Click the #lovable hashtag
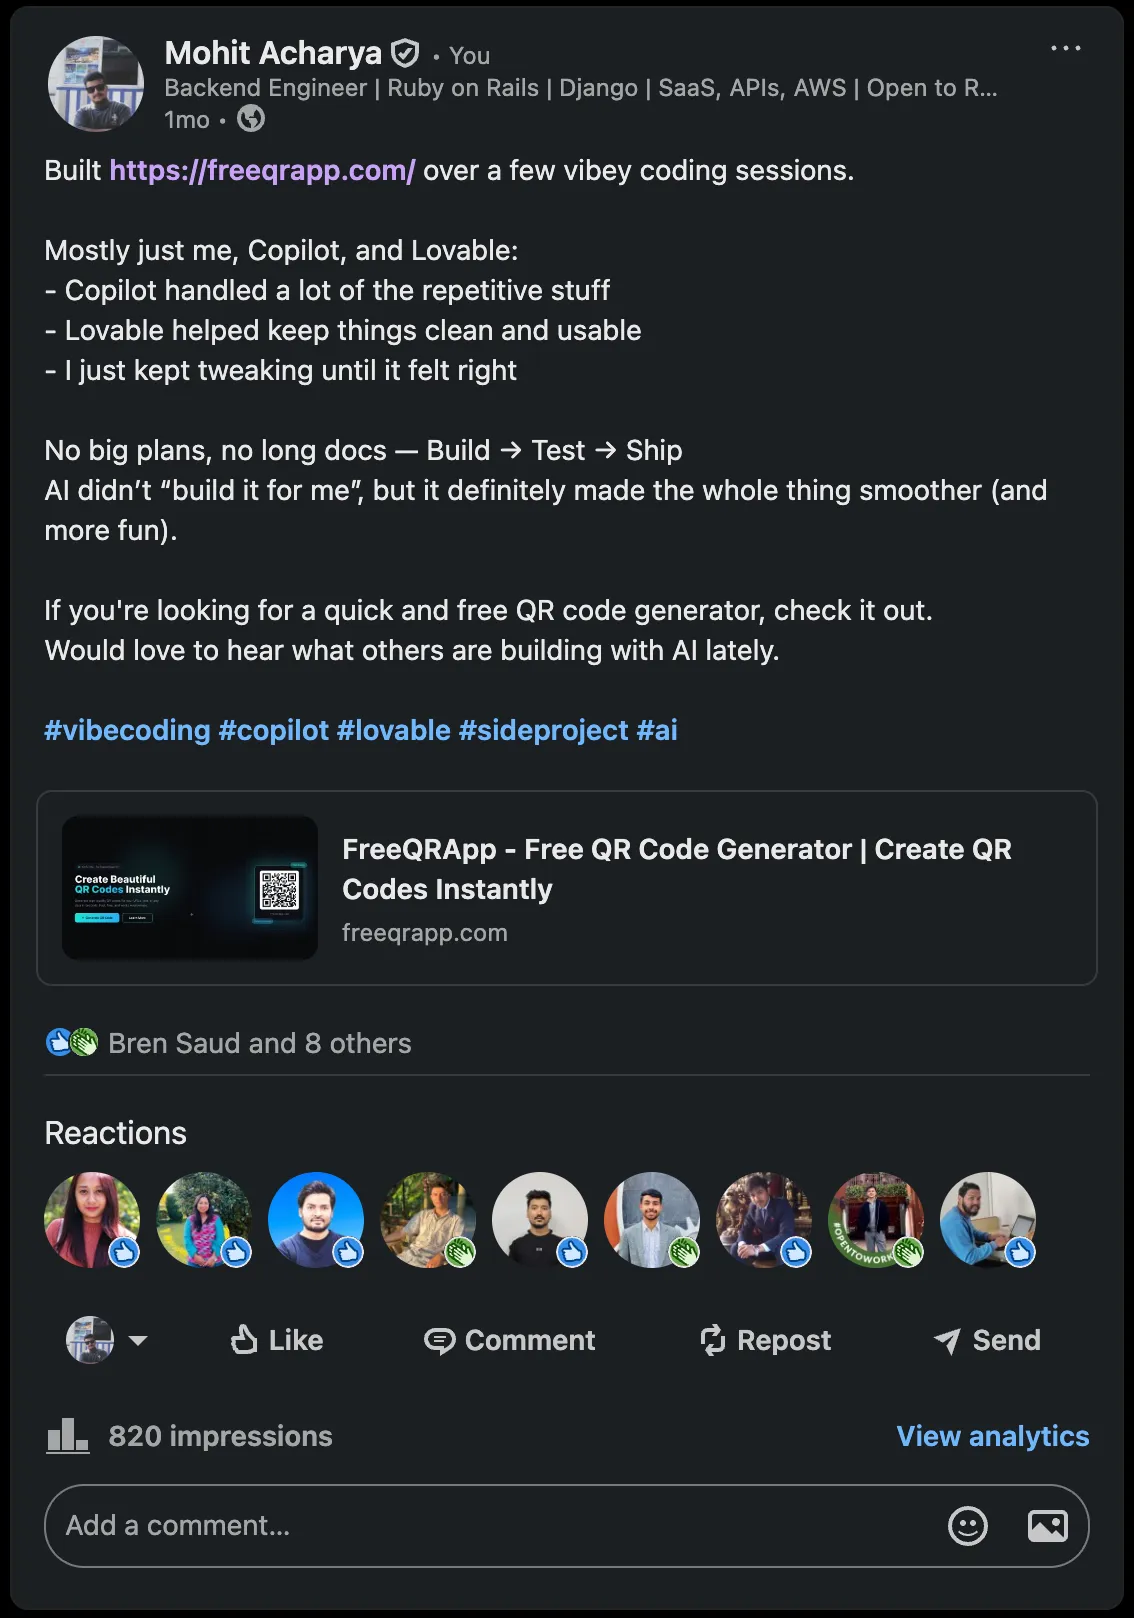This screenshot has height=1618, width=1134. point(394,730)
